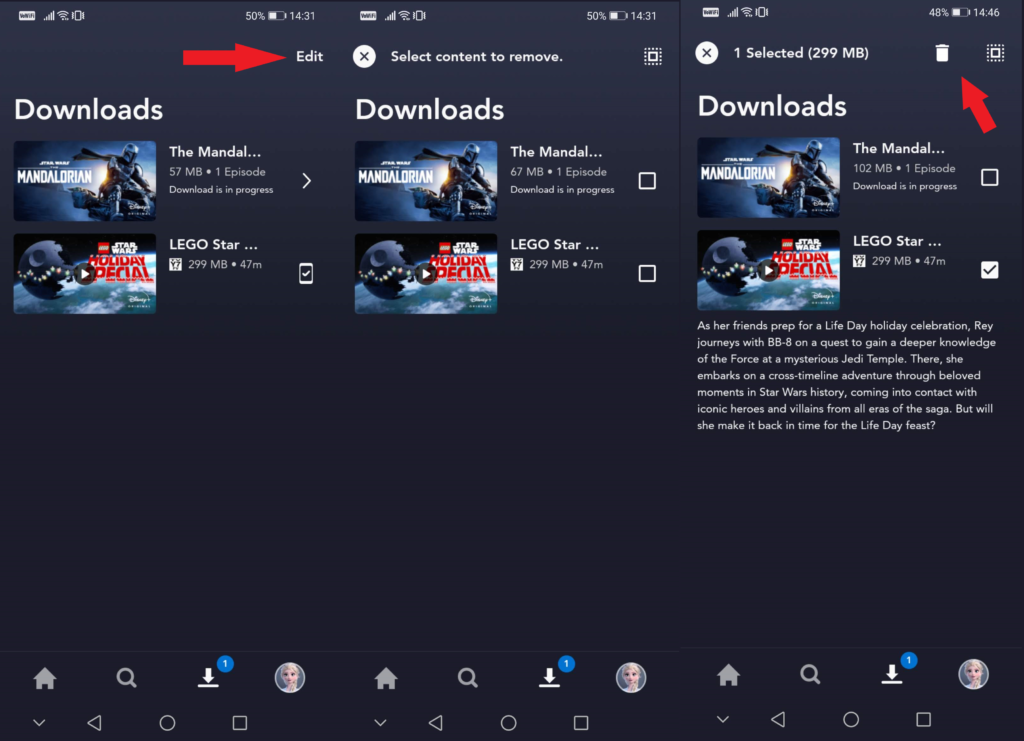Open profile avatar on 'Select content to remove' screen

click(631, 678)
